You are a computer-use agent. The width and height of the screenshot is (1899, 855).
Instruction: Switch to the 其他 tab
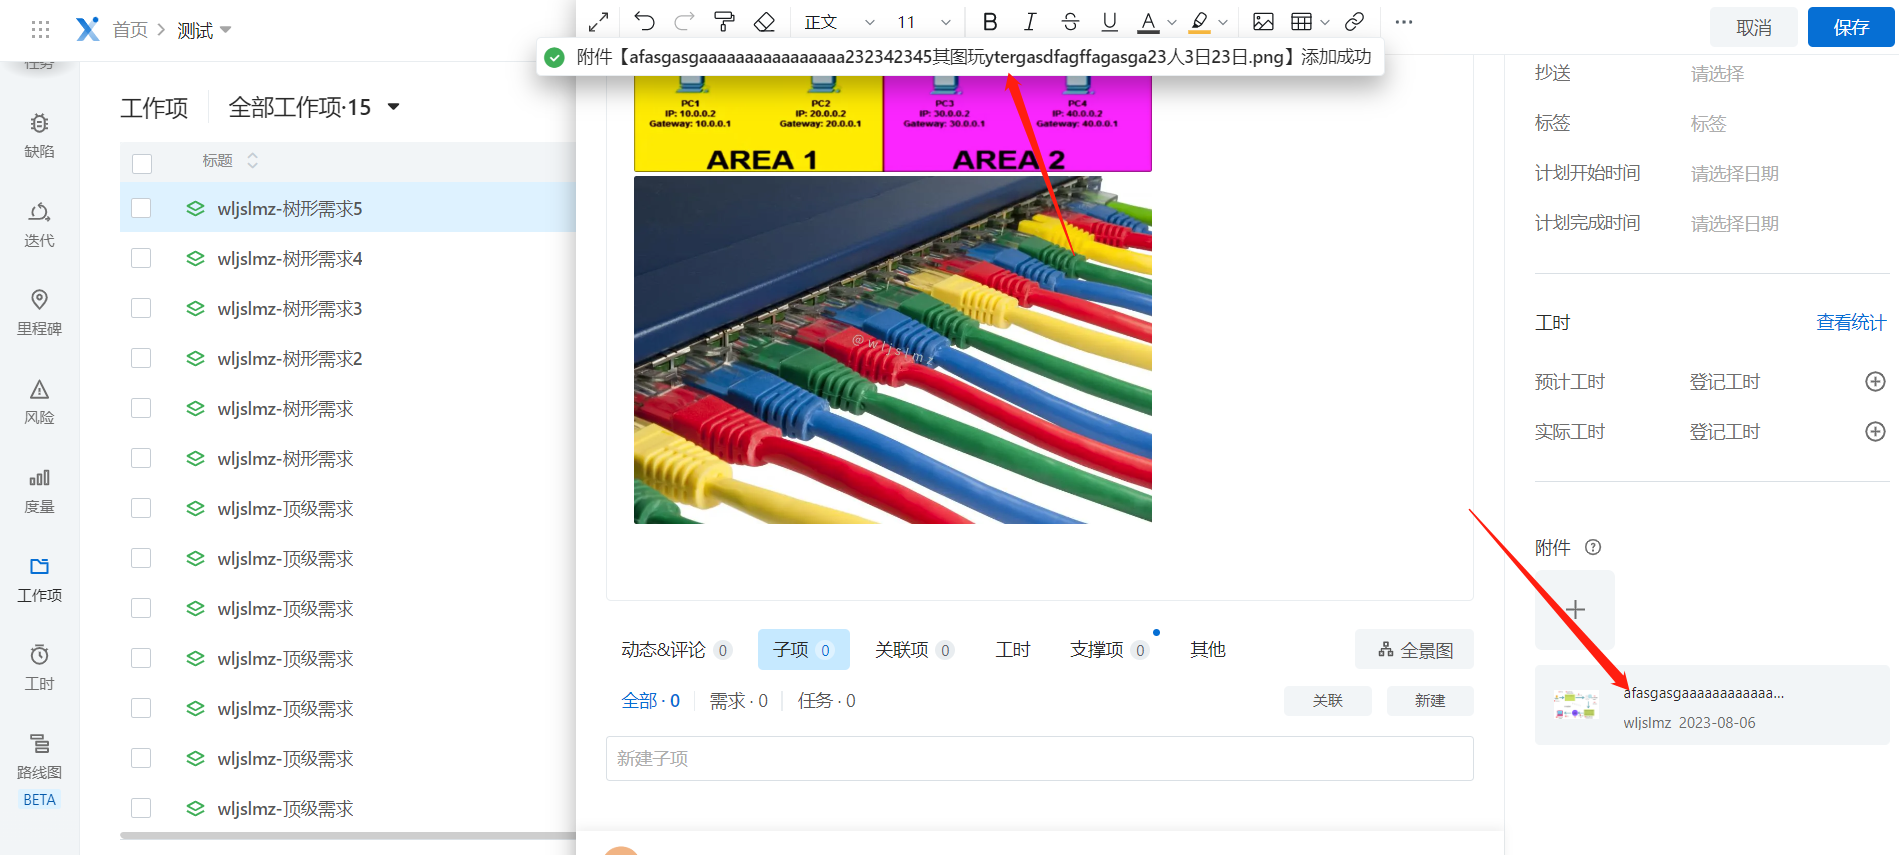(x=1207, y=650)
